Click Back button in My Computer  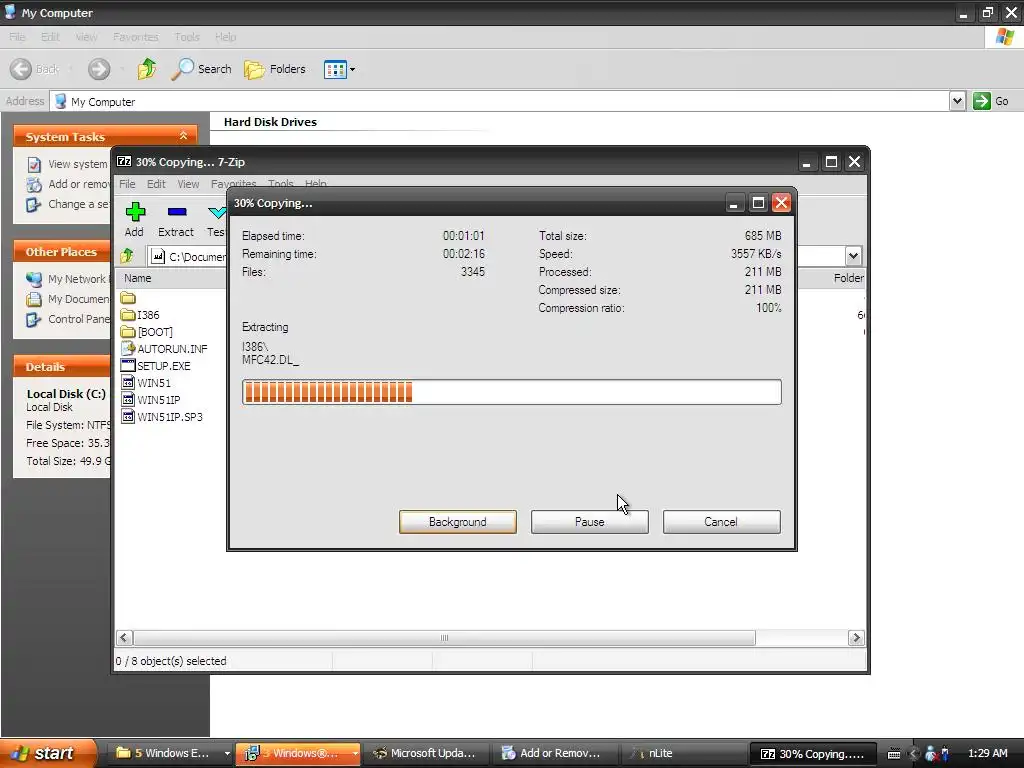(x=35, y=69)
